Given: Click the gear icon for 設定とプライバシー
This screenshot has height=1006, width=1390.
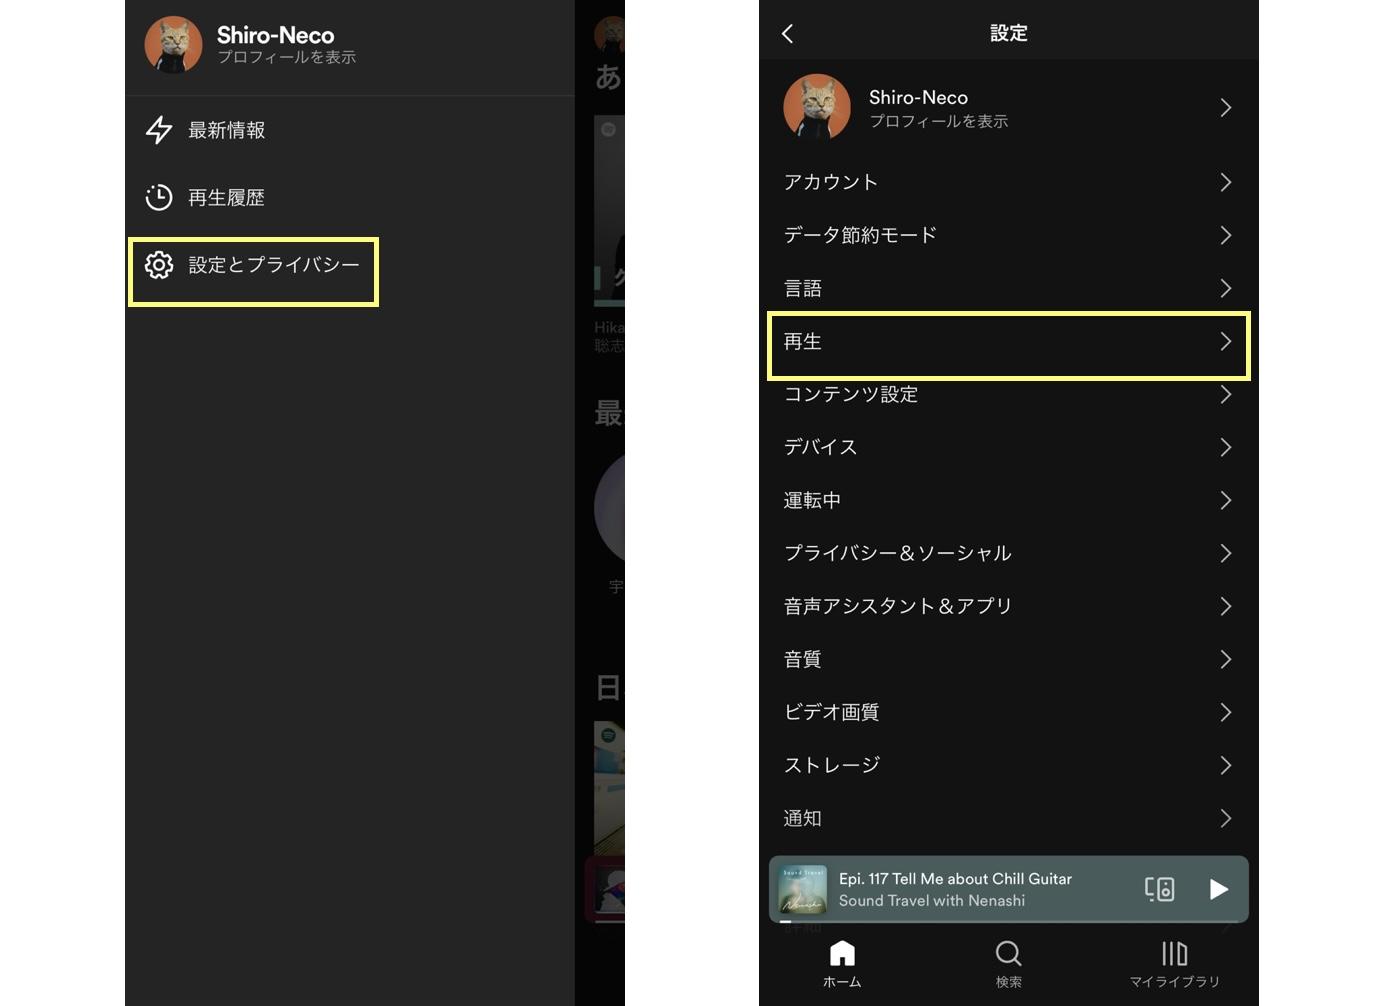Looking at the screenshot, I should [159, 265].
